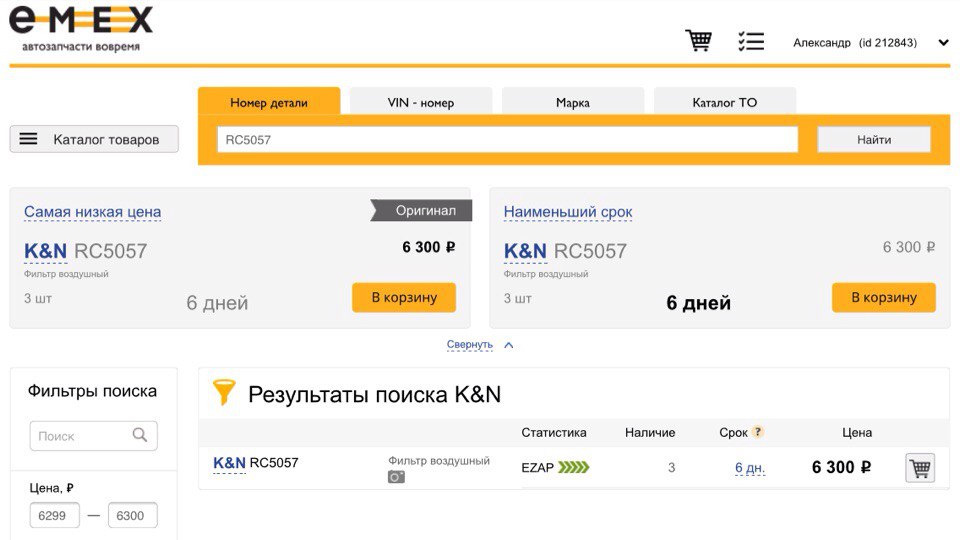
Task: Select the Марка tab
Action: [573, 102]
